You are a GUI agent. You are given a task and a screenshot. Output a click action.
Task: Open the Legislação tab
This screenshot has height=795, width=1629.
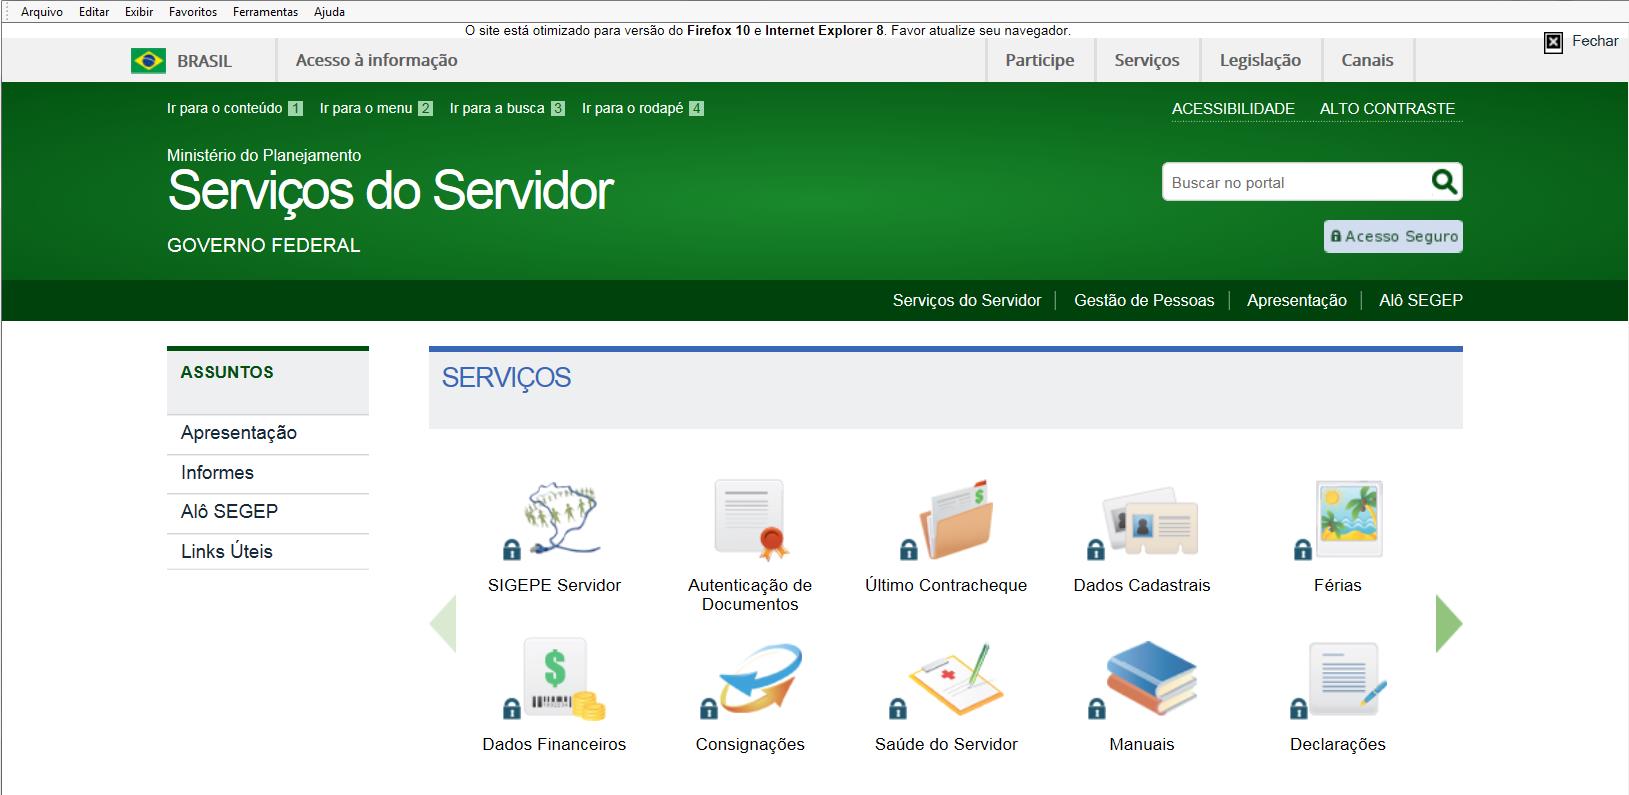(1260, 60)
